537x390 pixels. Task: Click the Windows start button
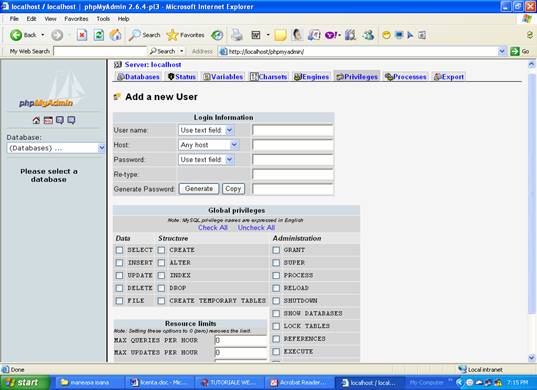tap(25, 382)
